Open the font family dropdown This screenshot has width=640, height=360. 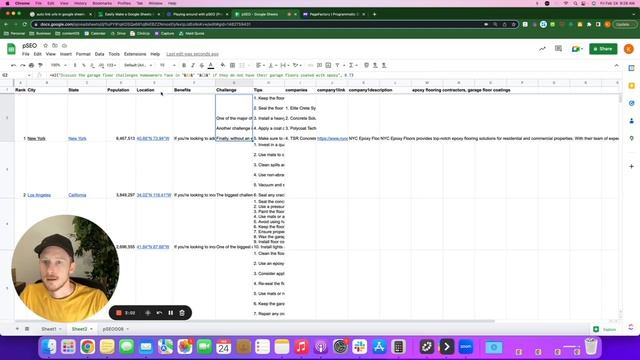tap(138, 65)
